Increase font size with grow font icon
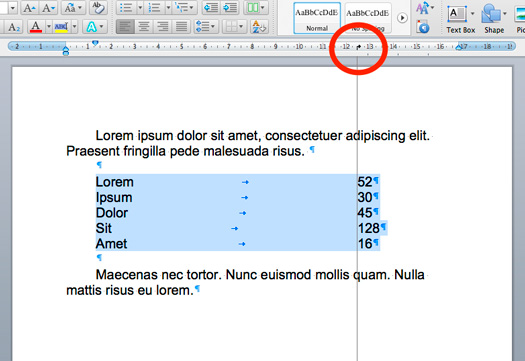The image size is (525, 361). click(x=29, y=8)
